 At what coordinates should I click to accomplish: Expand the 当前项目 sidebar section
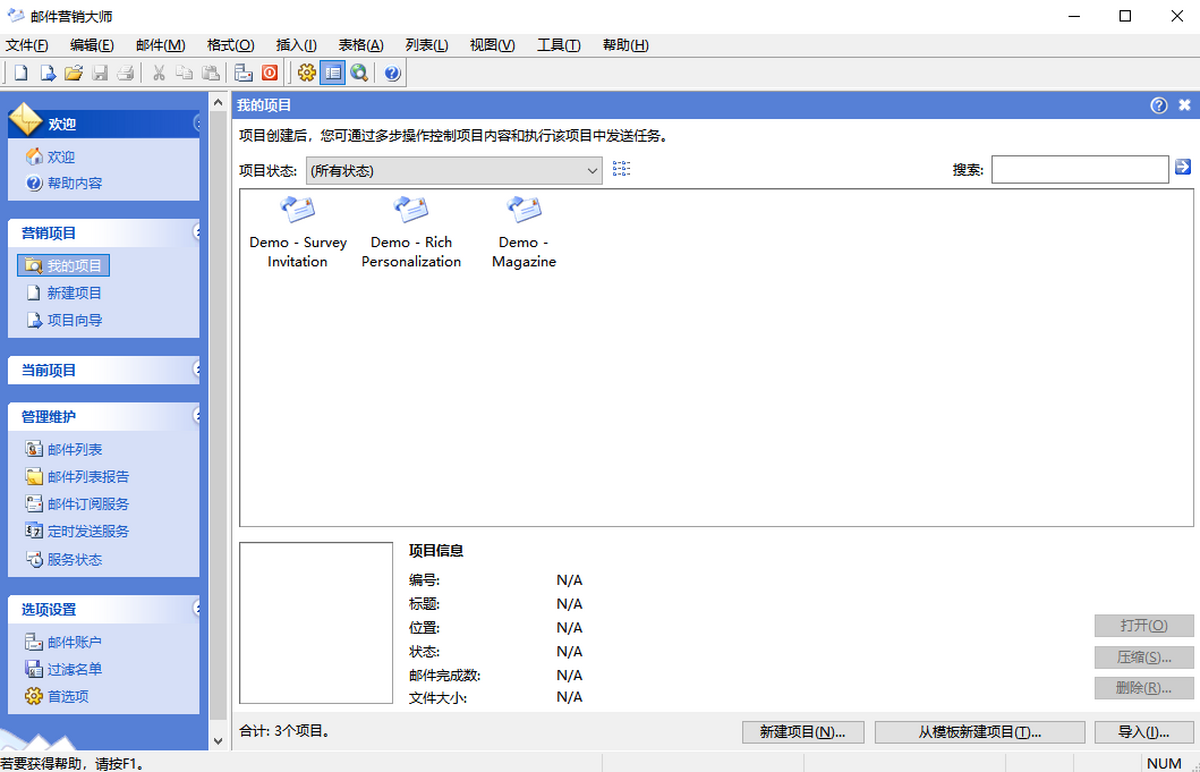coord(196,370)
